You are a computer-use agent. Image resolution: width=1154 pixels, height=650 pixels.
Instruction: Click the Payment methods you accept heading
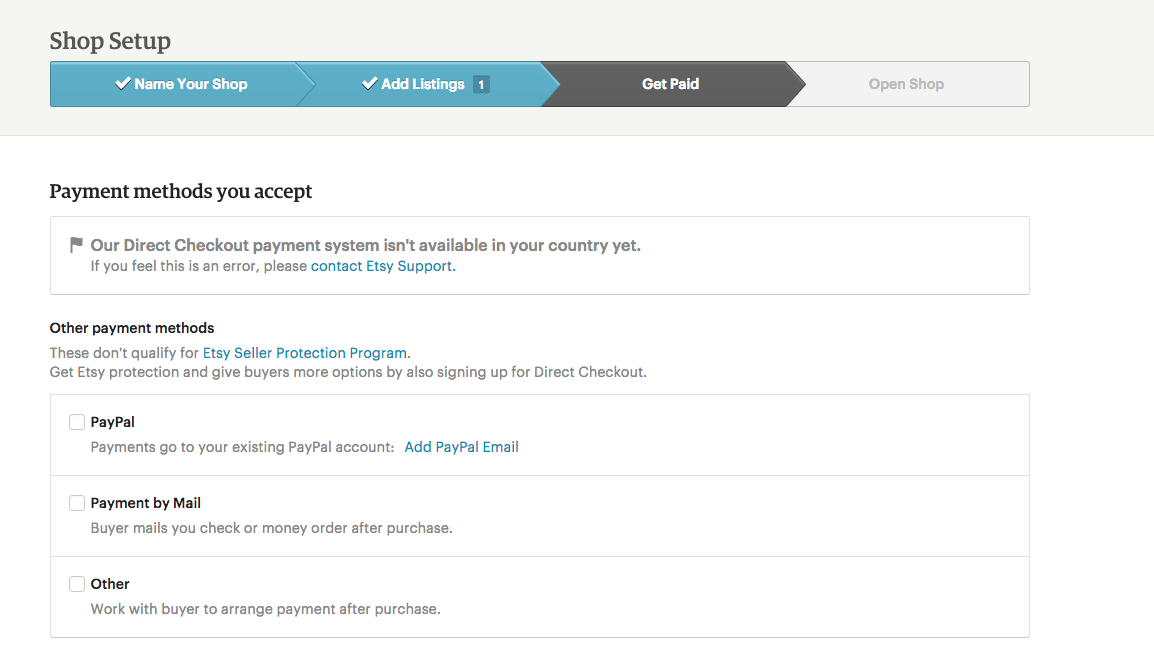(x=180, y=191)
